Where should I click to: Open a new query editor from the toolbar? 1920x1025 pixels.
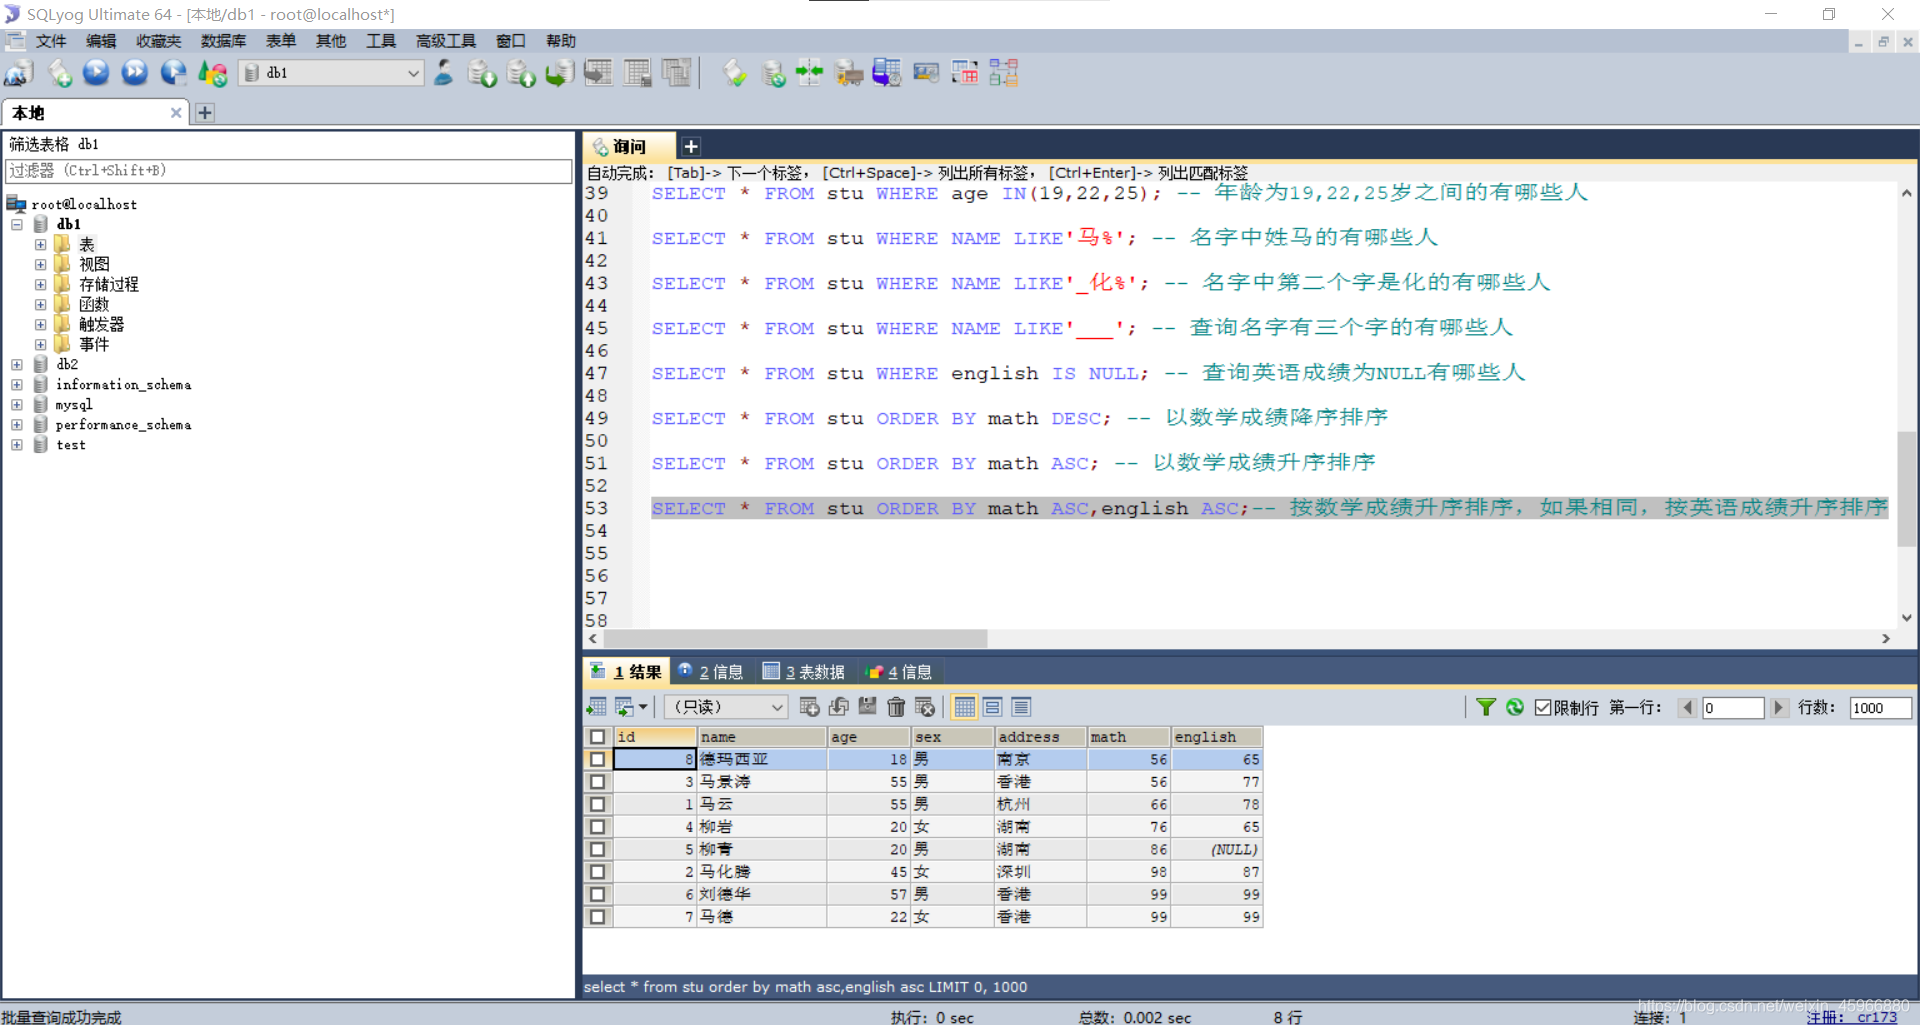click(x=60, y=73)
